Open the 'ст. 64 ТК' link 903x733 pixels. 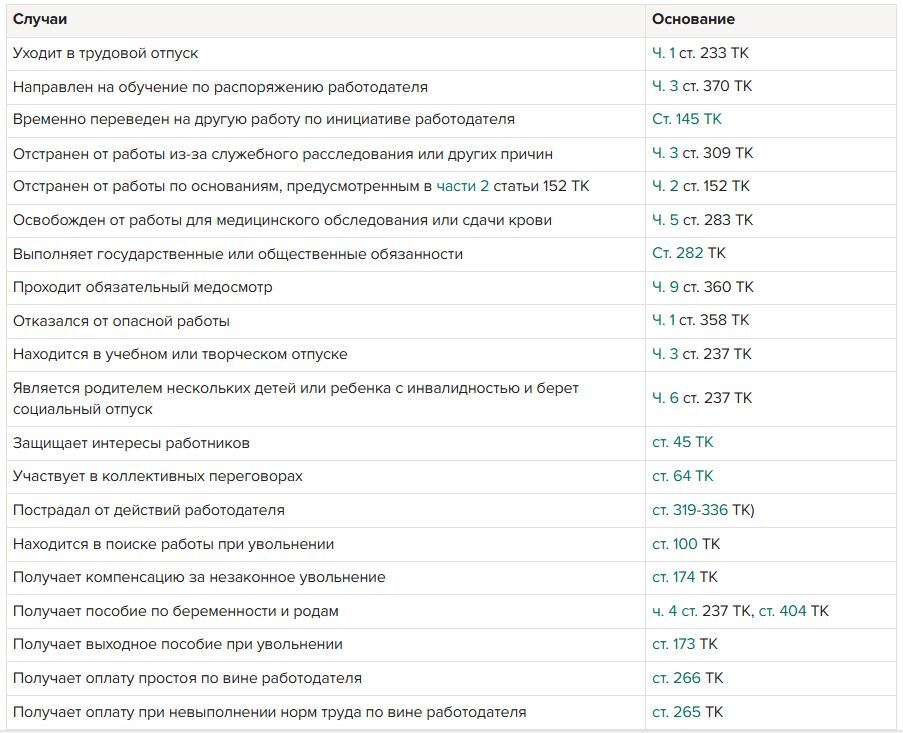pos(682,476)
